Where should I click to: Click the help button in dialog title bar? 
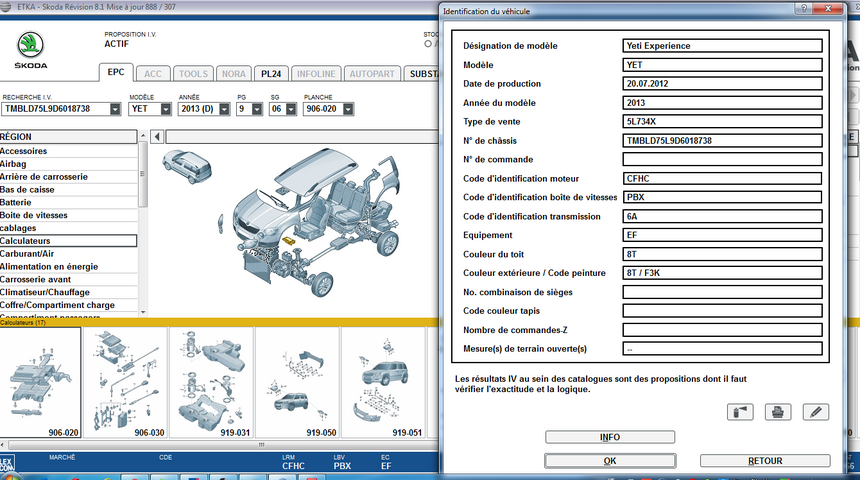click(x=805, y=8)
